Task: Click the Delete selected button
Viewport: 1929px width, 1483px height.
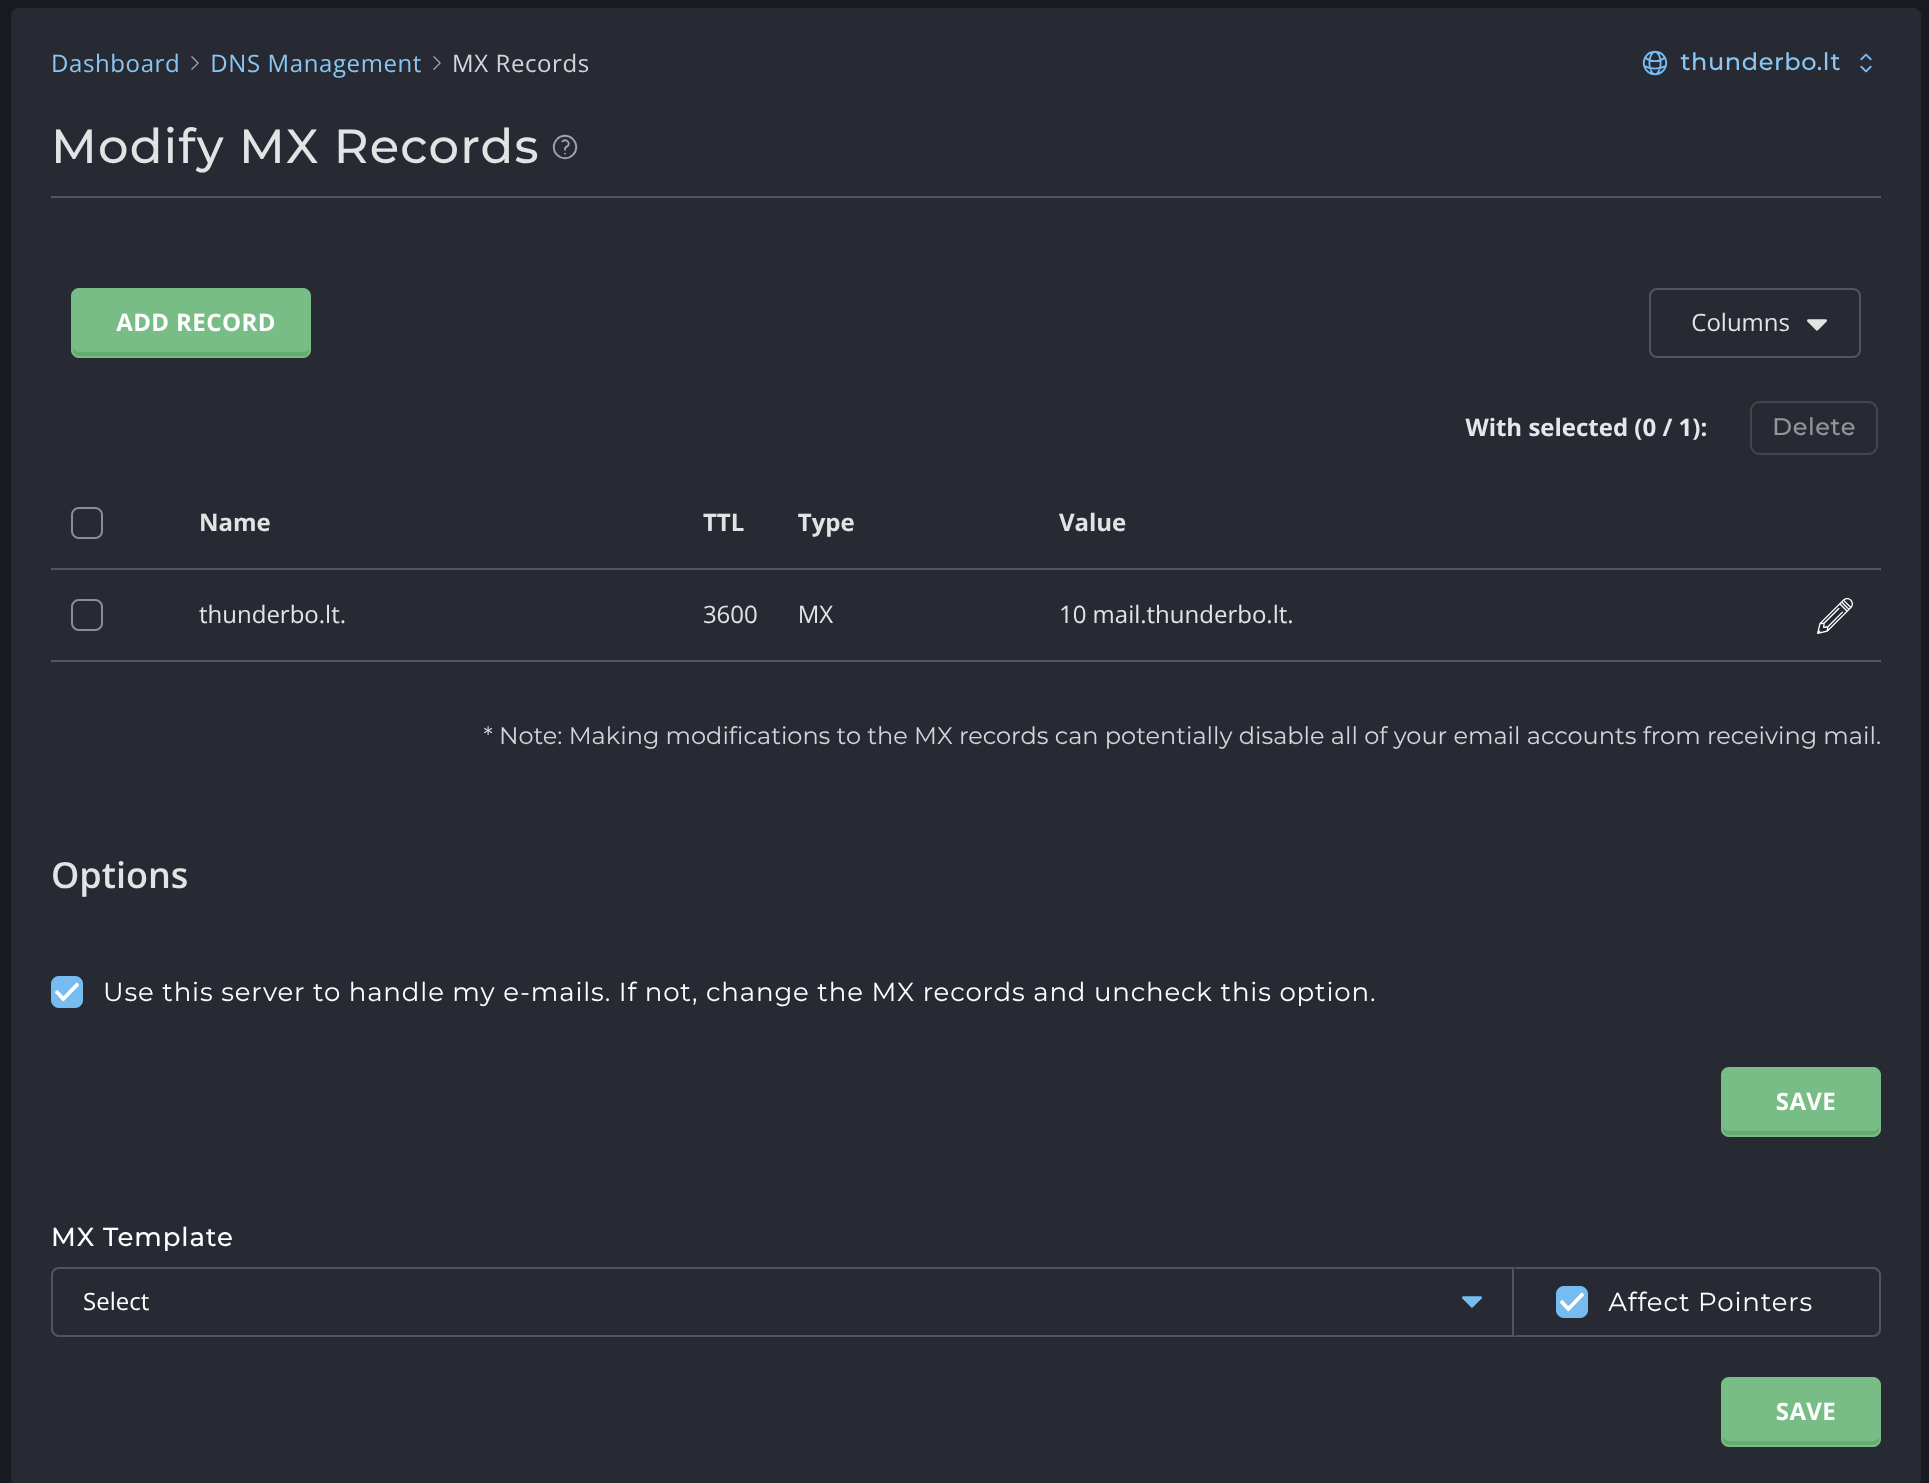Action: pyautogui.click(x=1813, y=428)
